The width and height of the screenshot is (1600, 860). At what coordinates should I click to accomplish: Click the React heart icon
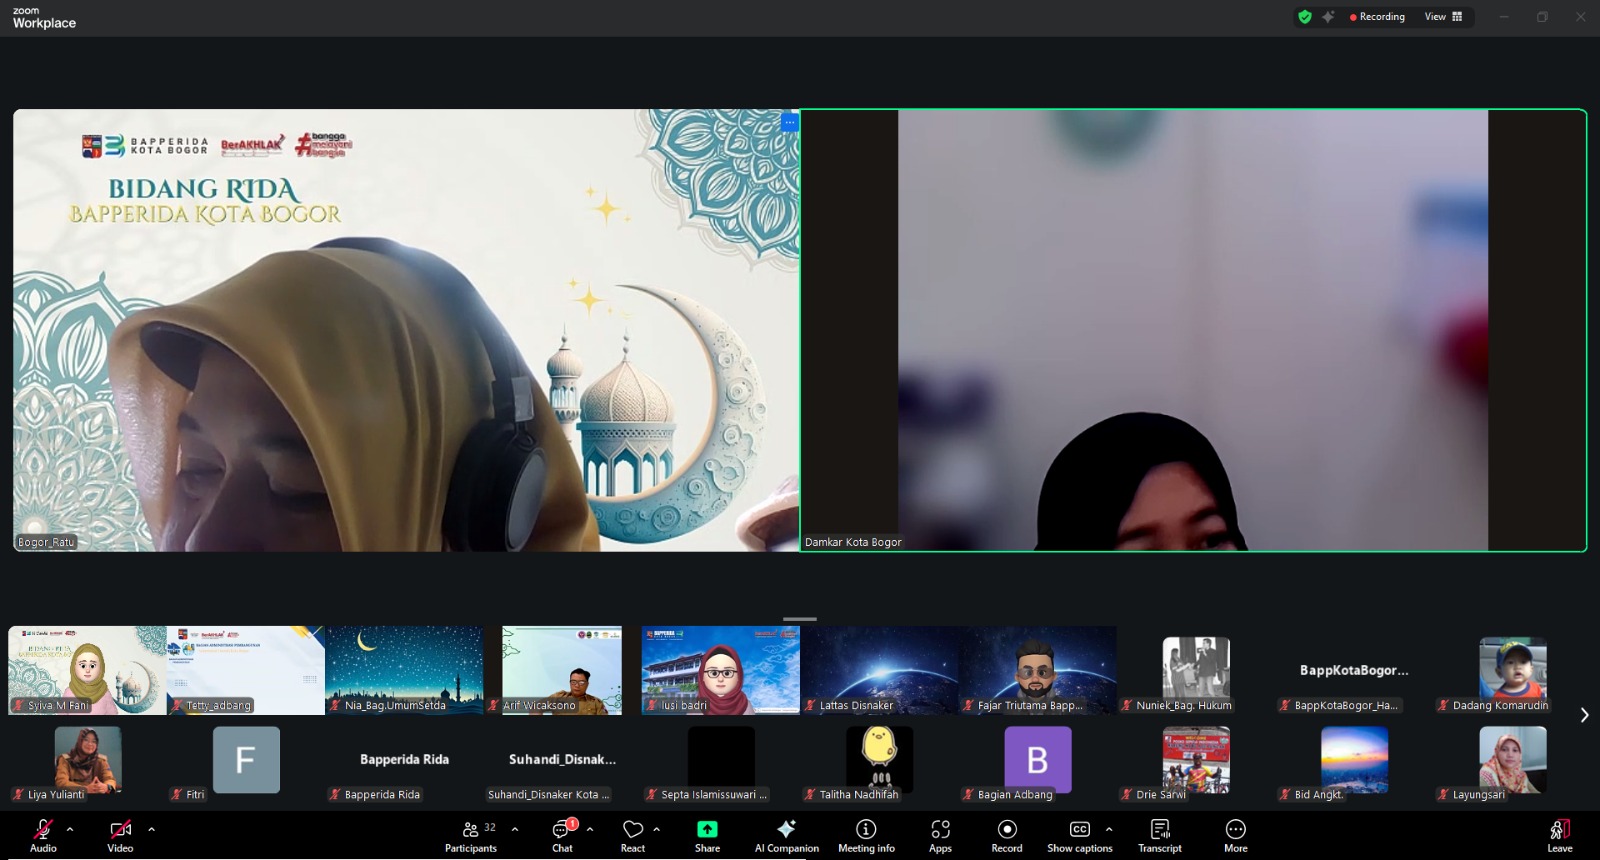(x=633, y=835)
